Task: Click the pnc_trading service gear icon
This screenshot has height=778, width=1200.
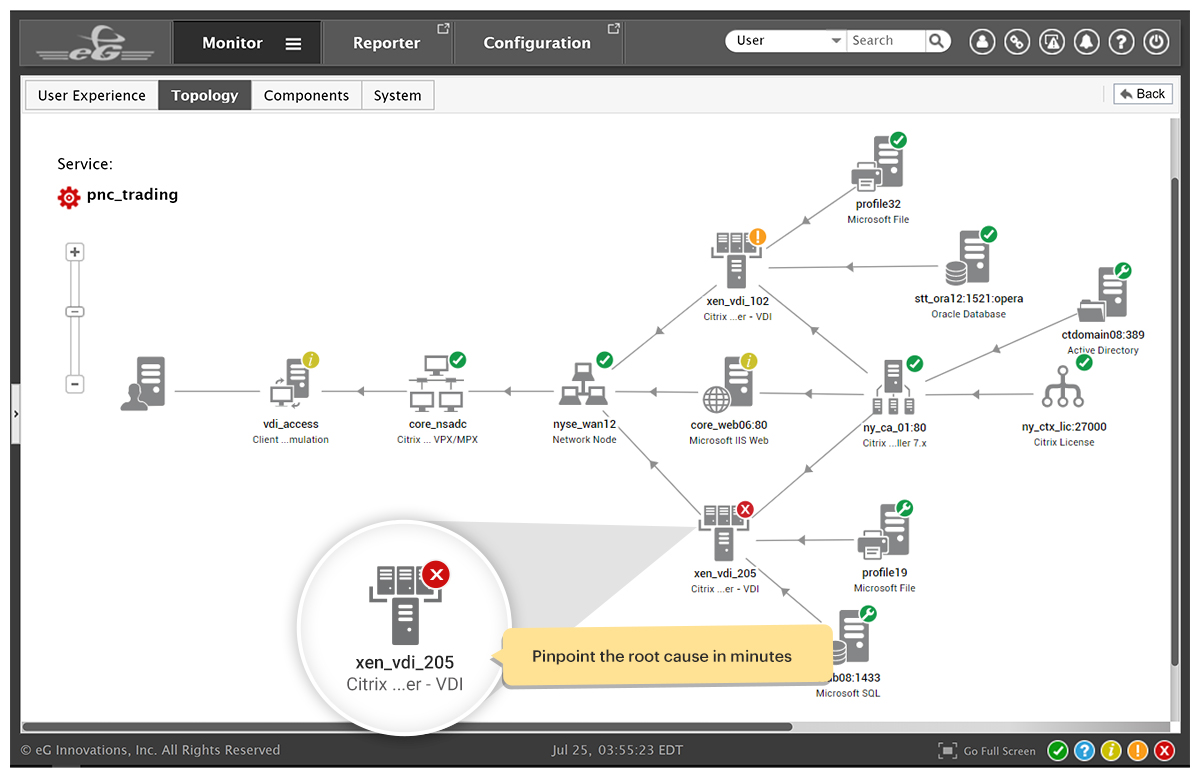Action: point(69,197)
